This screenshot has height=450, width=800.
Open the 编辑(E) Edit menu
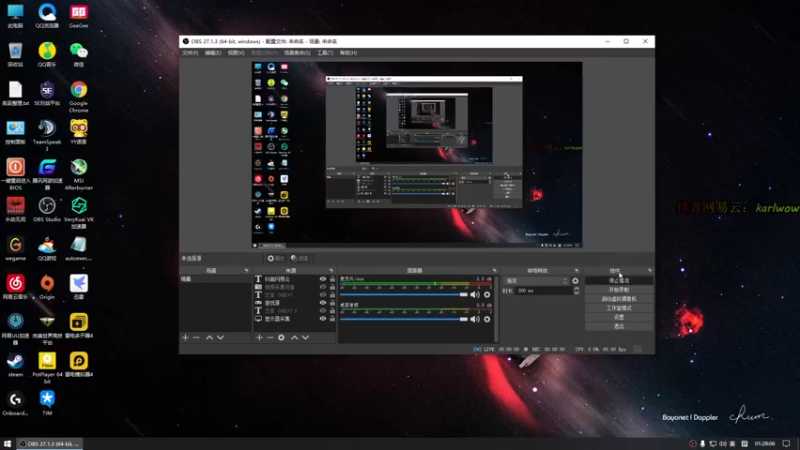[x=213, y=53]
